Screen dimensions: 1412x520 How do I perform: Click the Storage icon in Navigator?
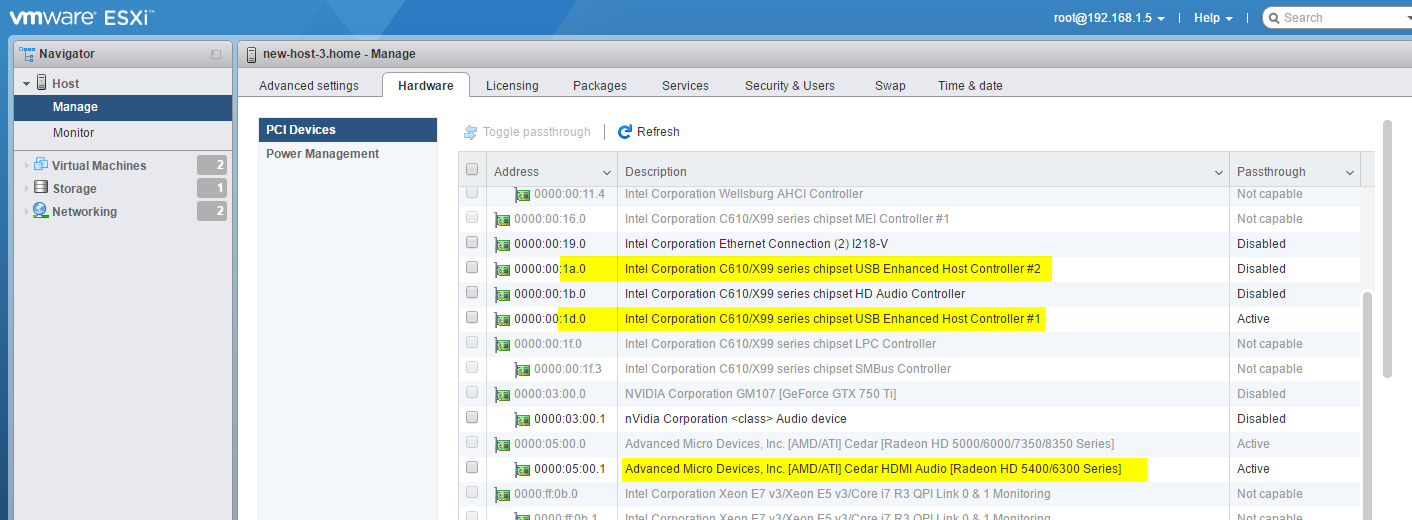[41, 188]
